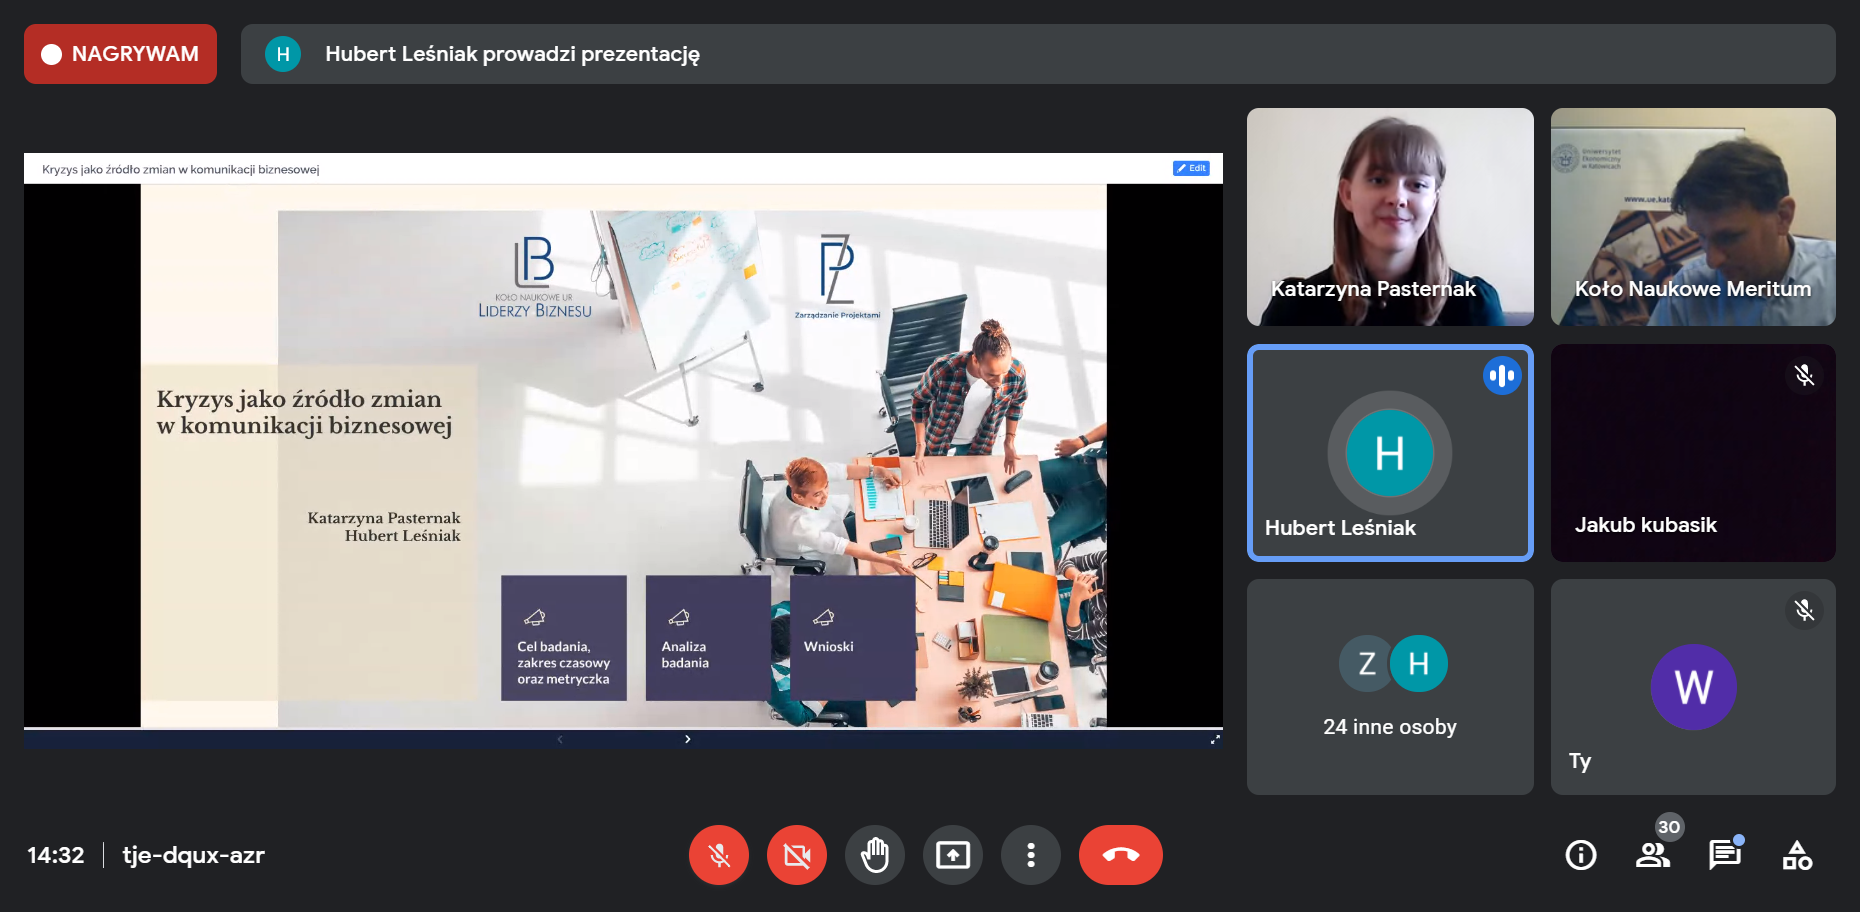Screen dimensions: 1860x912
Task: Go to the next slide arrow
Action: 687,739
